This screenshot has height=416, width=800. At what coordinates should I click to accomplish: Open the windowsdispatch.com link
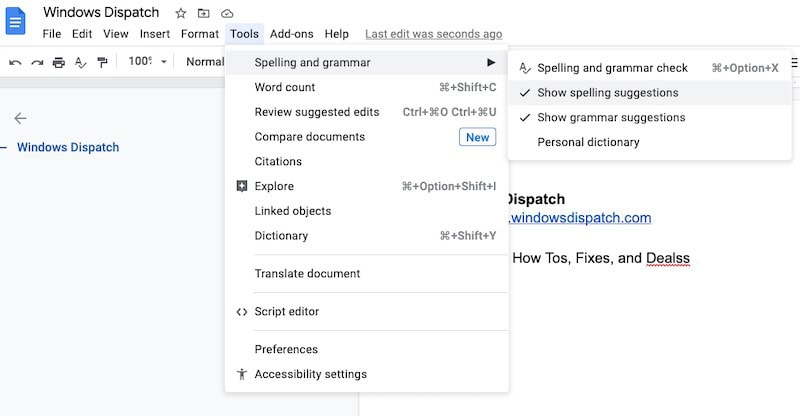pyautogui.click(x=580, y=218)
